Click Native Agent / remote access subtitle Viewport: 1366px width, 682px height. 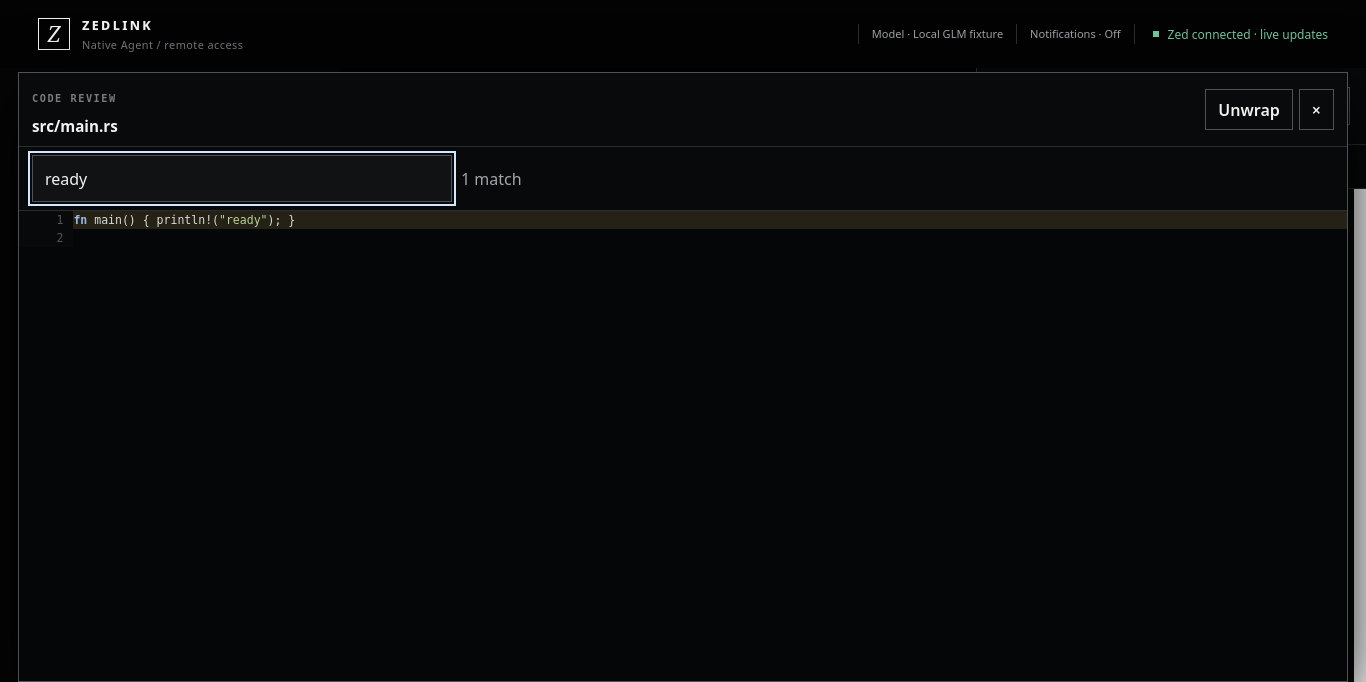click(162, 45)
